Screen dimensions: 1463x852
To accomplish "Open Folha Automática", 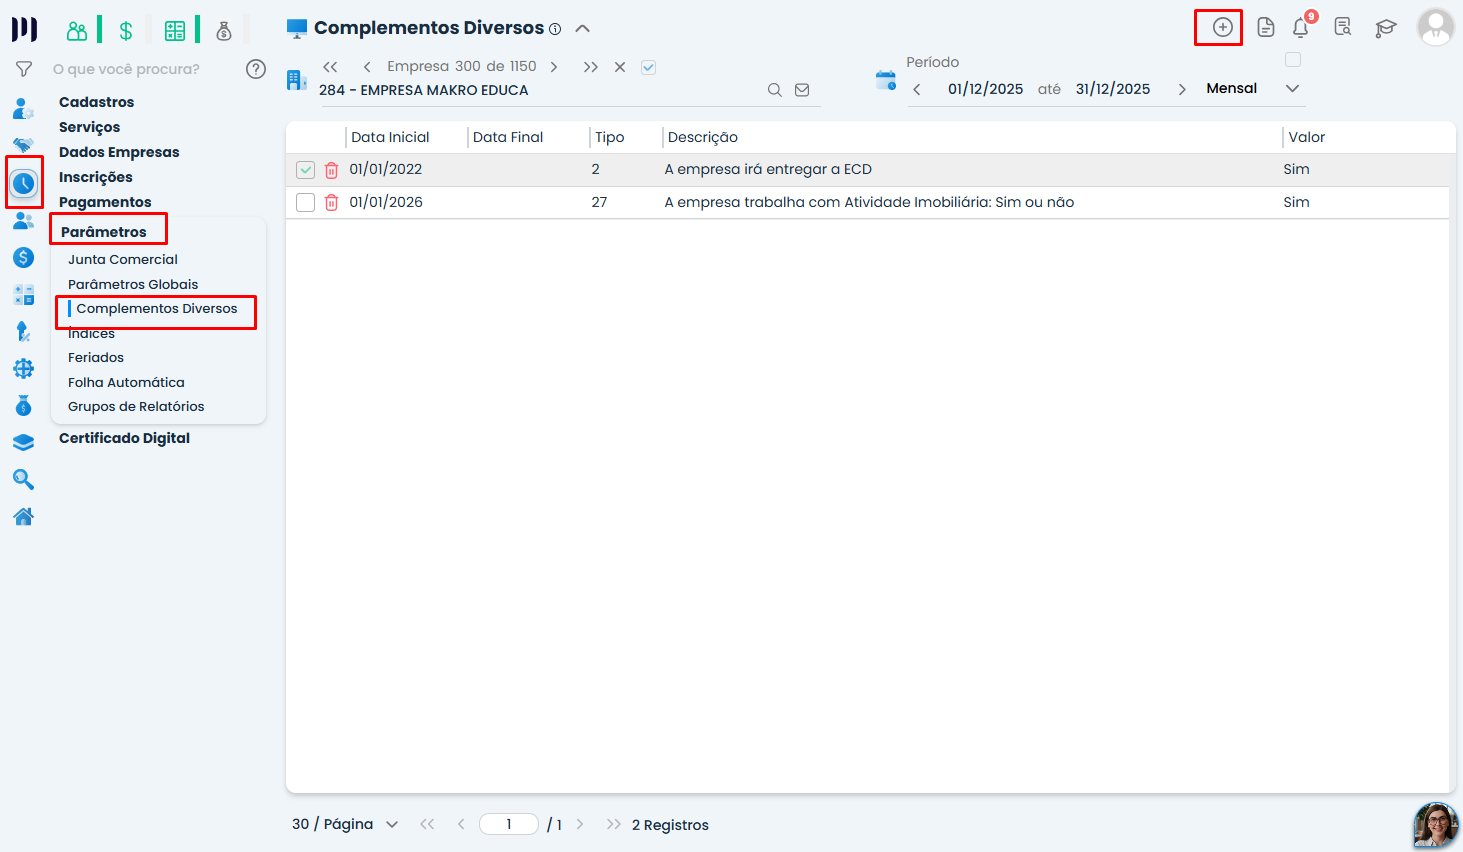I will (126, 383).
